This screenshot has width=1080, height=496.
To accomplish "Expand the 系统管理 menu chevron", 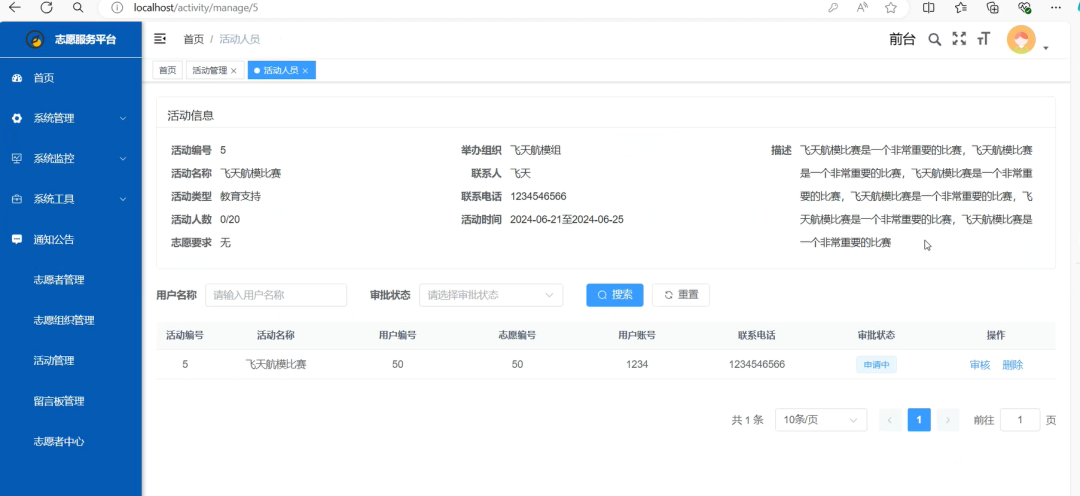I will [x=123, y=118].
